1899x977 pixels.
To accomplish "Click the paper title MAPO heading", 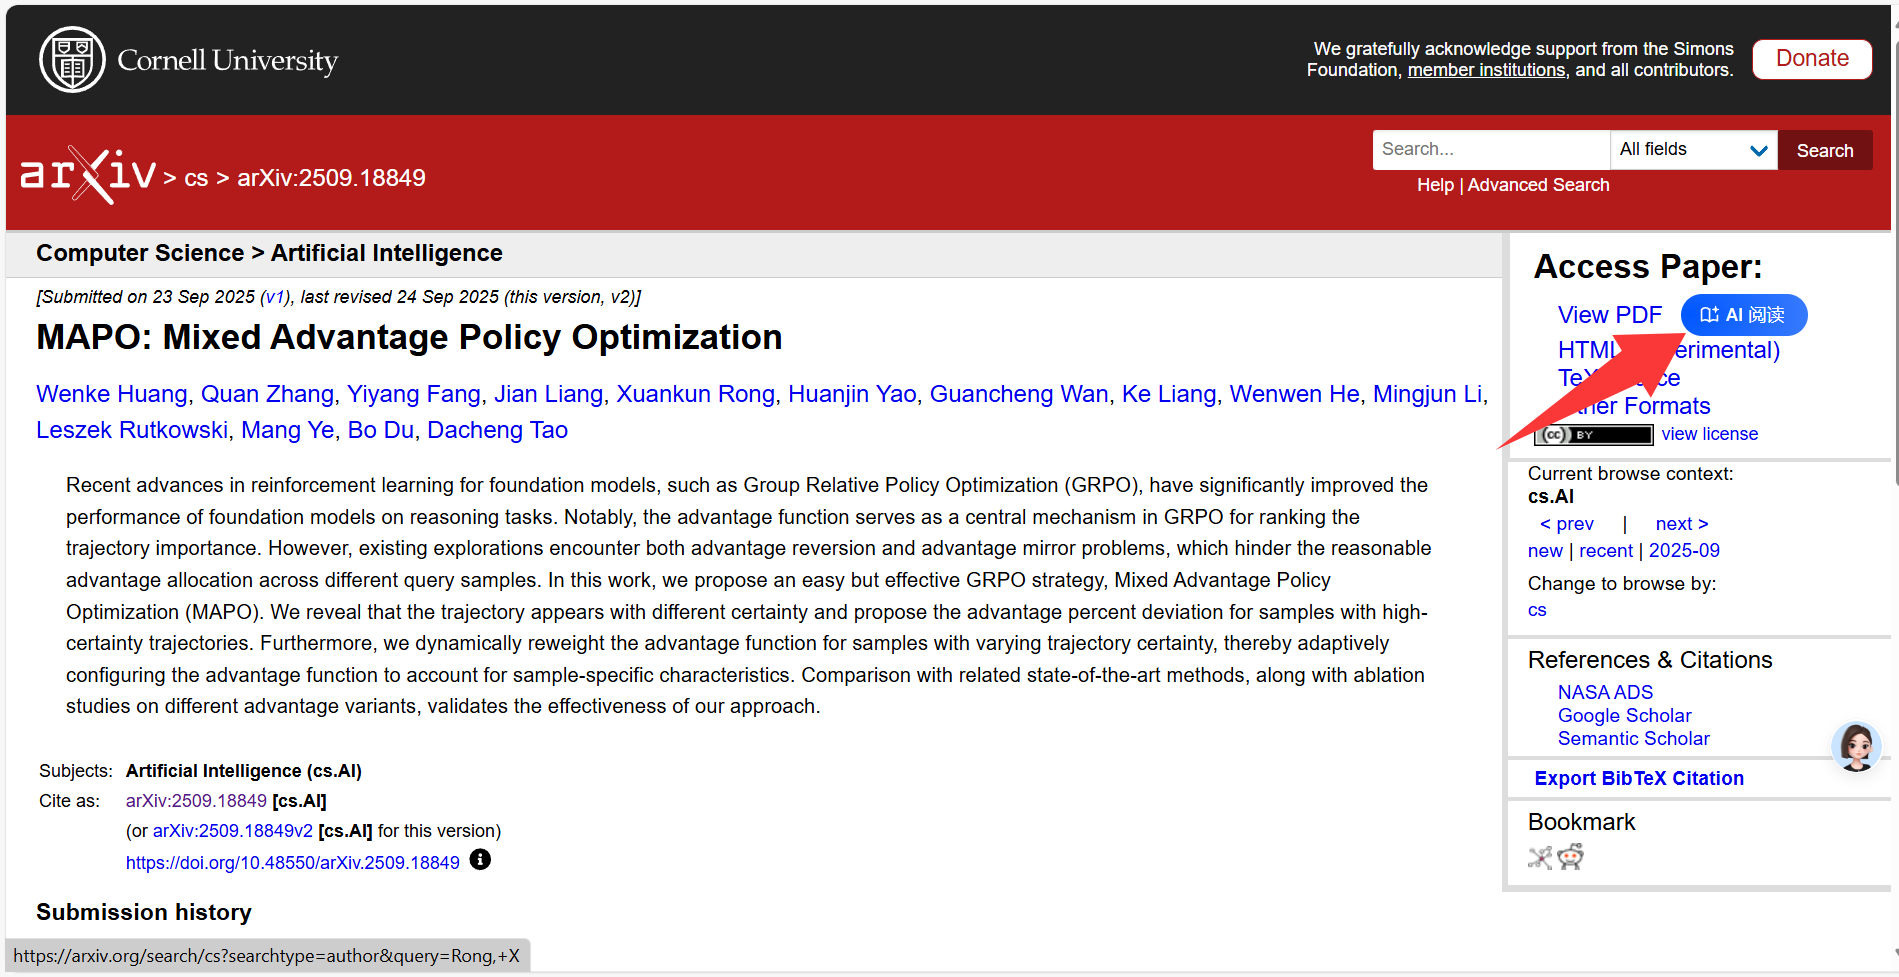I will pos(409,338).
